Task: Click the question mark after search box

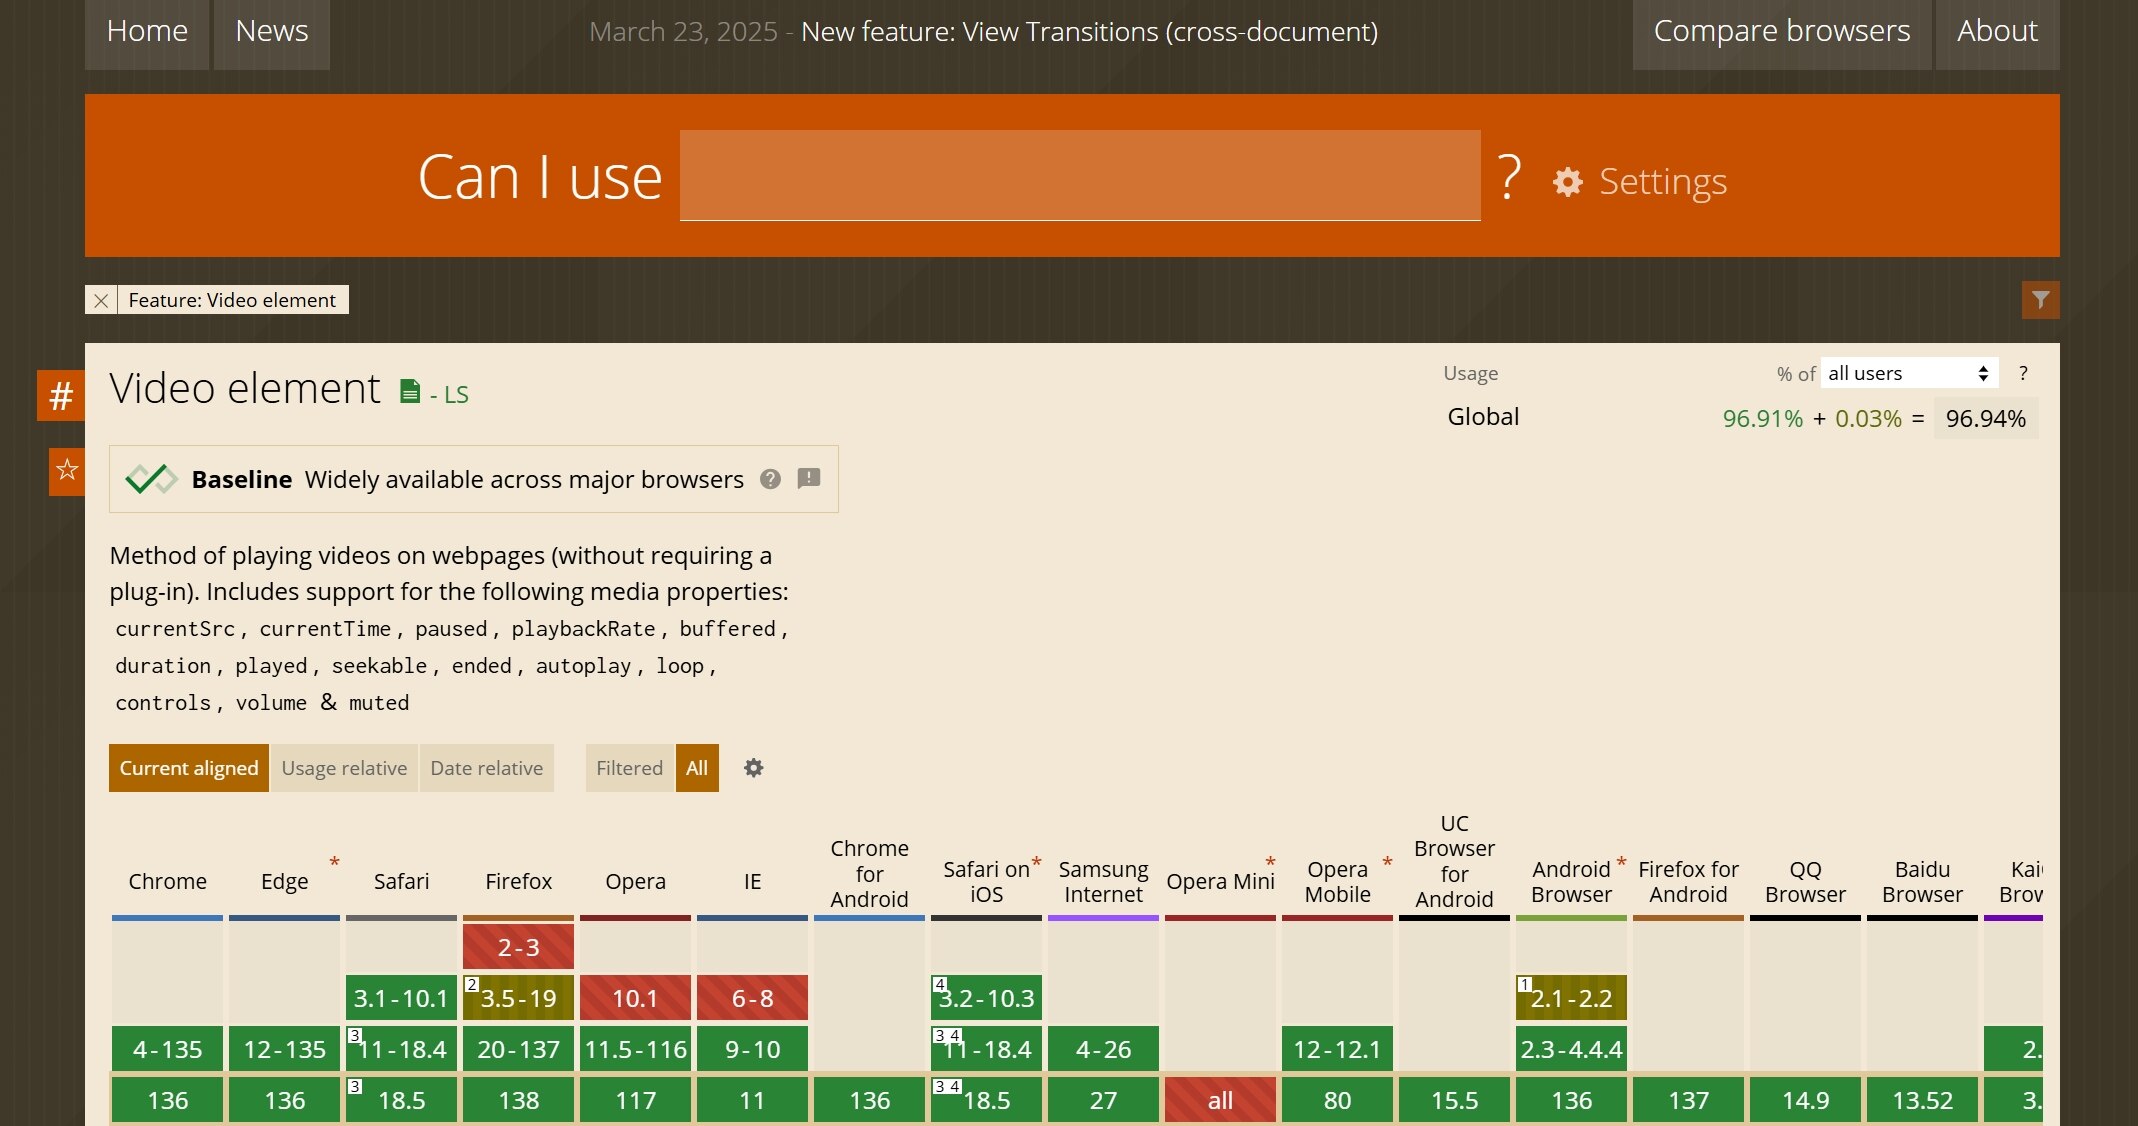Action: pyautogui.click(x=1509, y=177)
